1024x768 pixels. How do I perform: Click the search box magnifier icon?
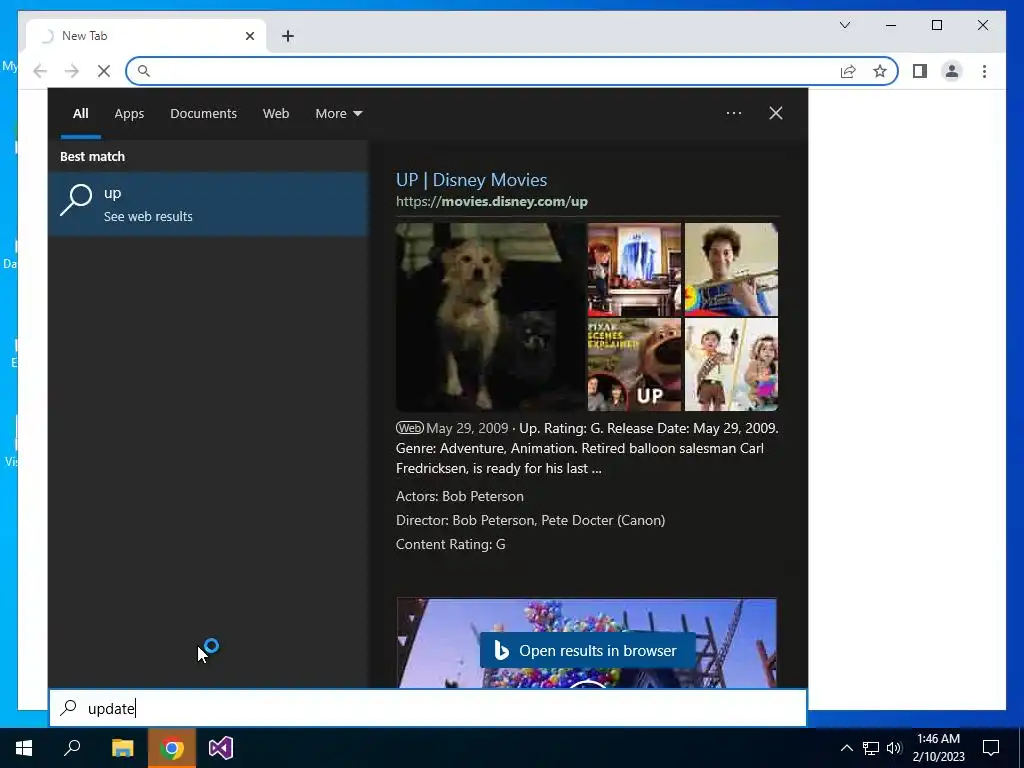69,708
